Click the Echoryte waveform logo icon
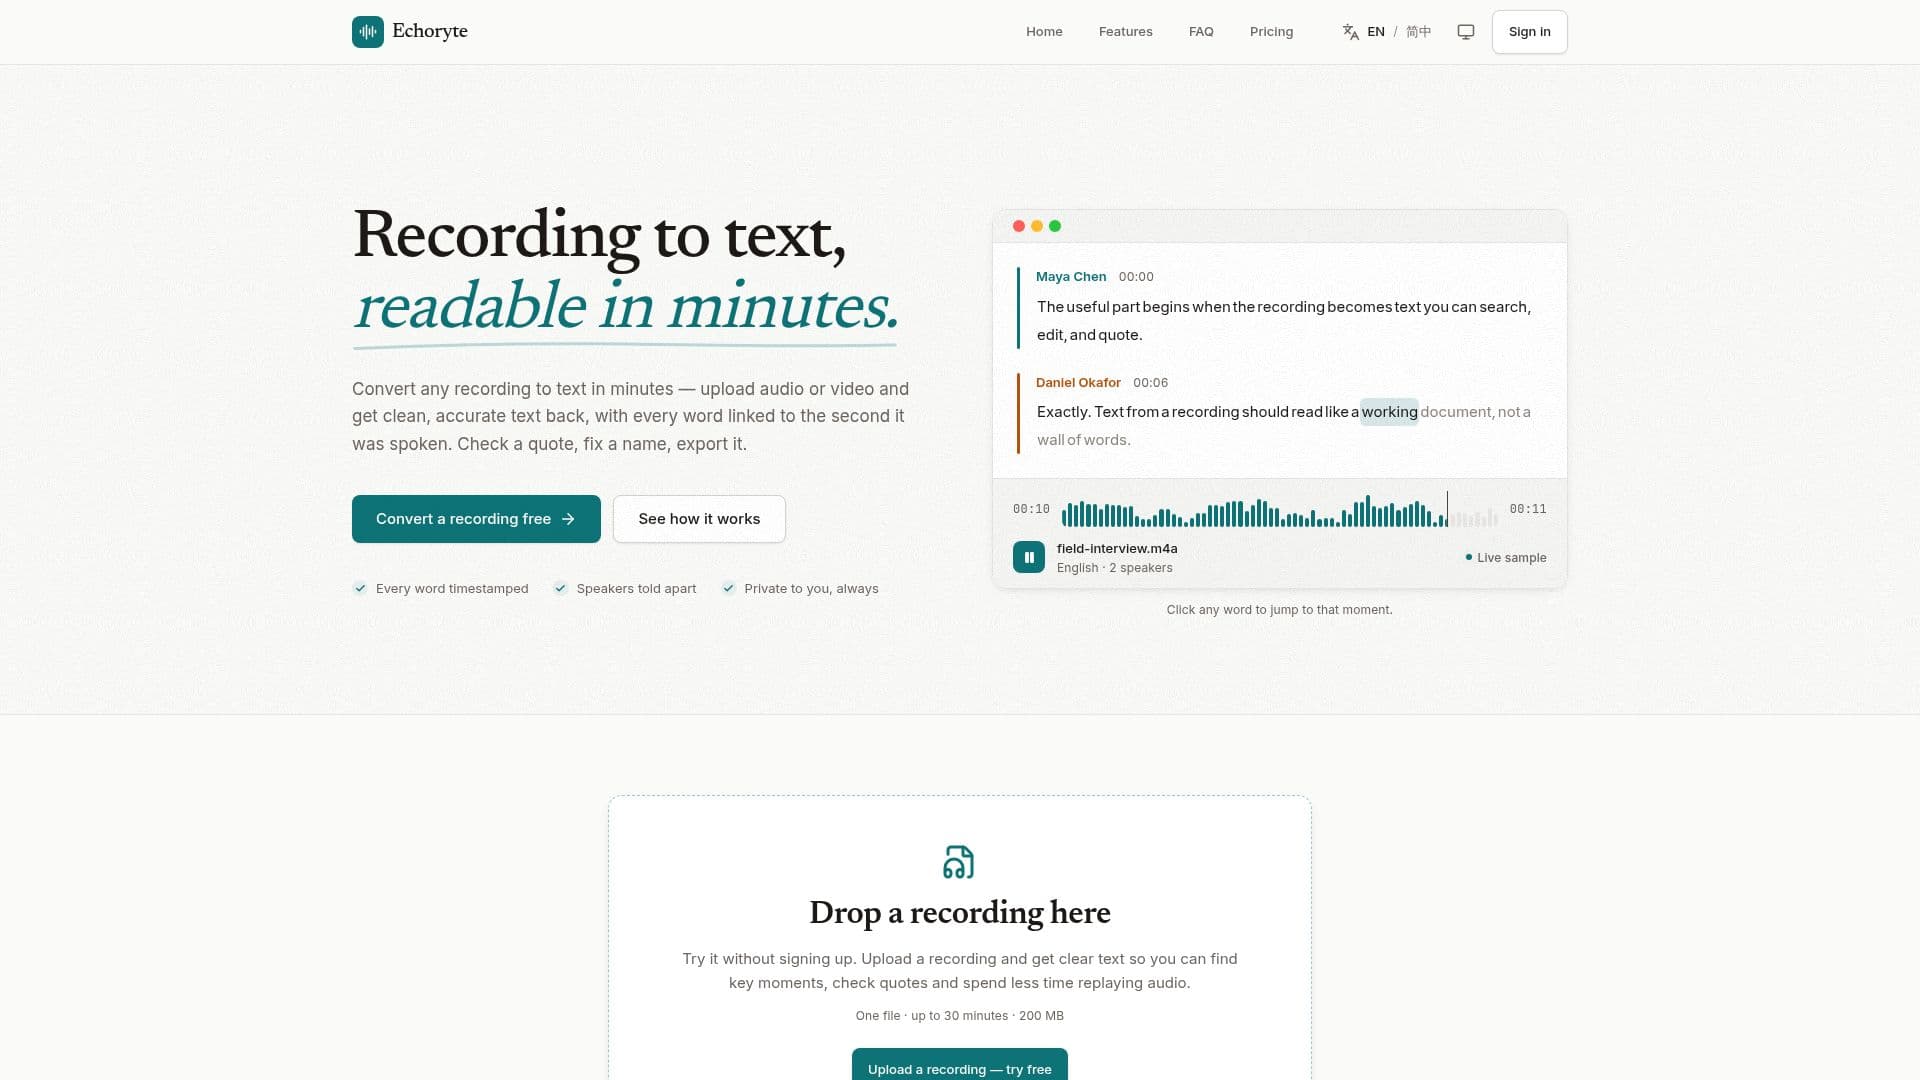This screenshot has height=1080, width=1920. (368, 32)
